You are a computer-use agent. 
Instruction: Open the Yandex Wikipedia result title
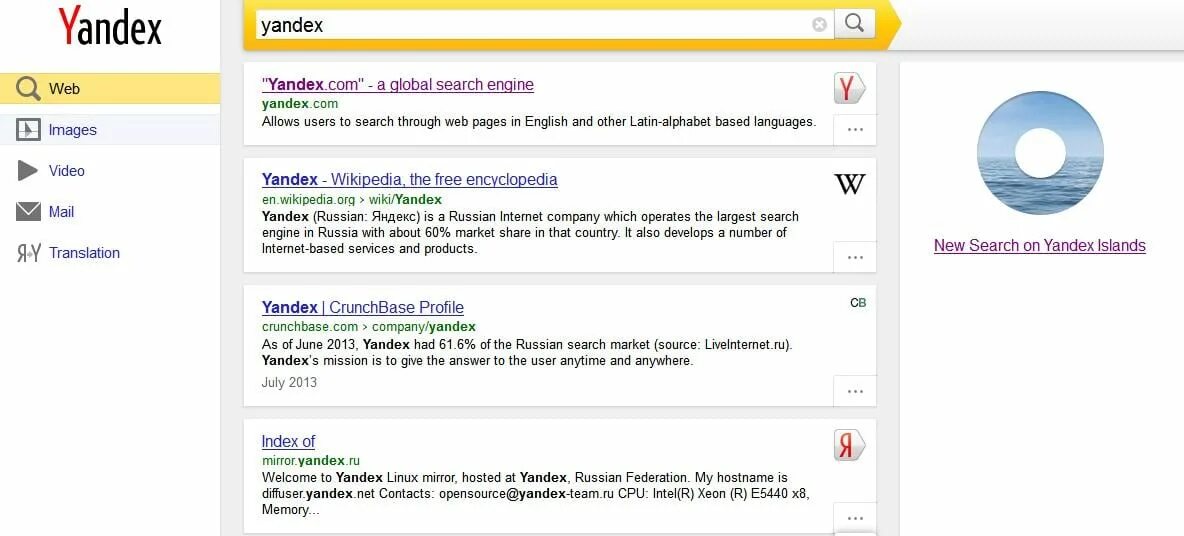click(x=409, y=180)
